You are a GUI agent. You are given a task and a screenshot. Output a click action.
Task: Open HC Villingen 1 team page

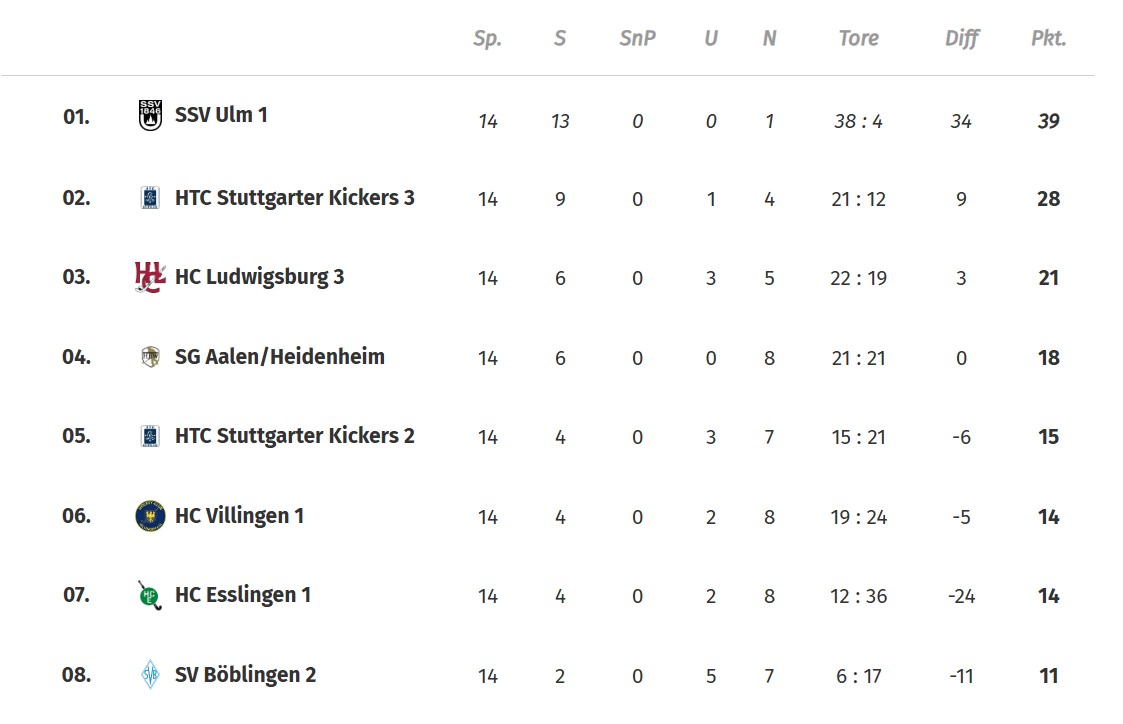[x=239, y=516]
